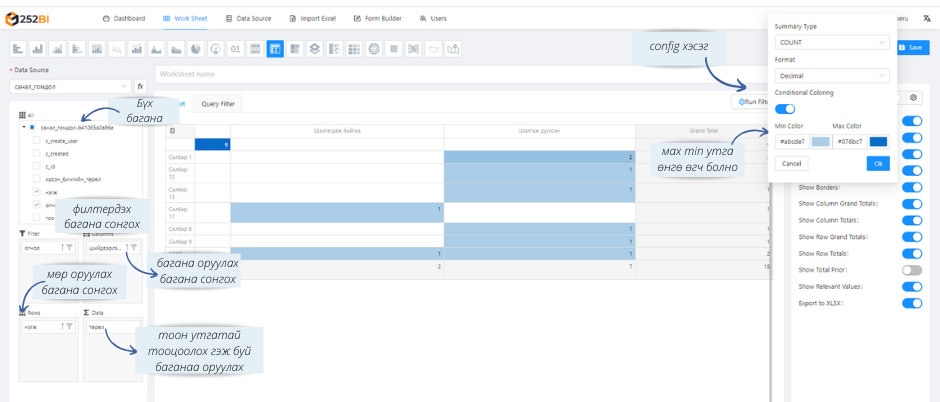Image resolution: width=940 pixels, height=402 pixels.
Task: Pick the Max Color swatch
Action: point(878,142)
